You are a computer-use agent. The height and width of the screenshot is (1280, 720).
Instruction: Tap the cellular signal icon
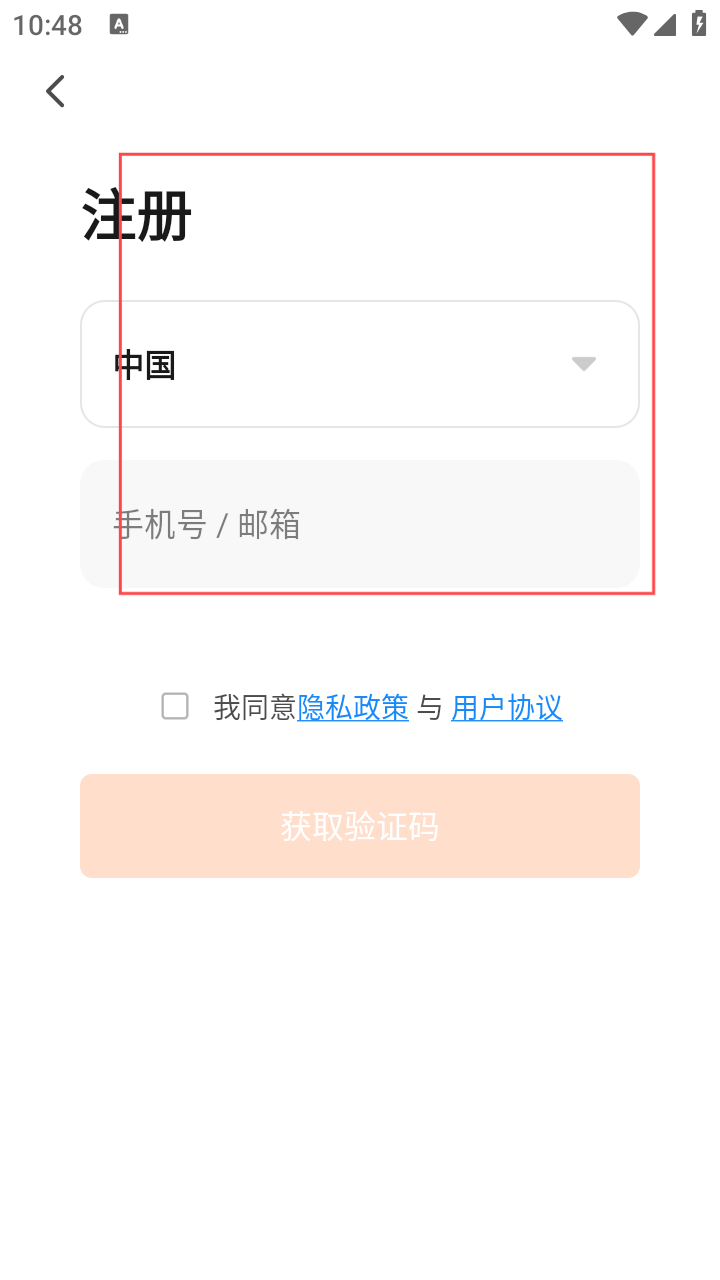pyautogui.click(x=665, y=24)
